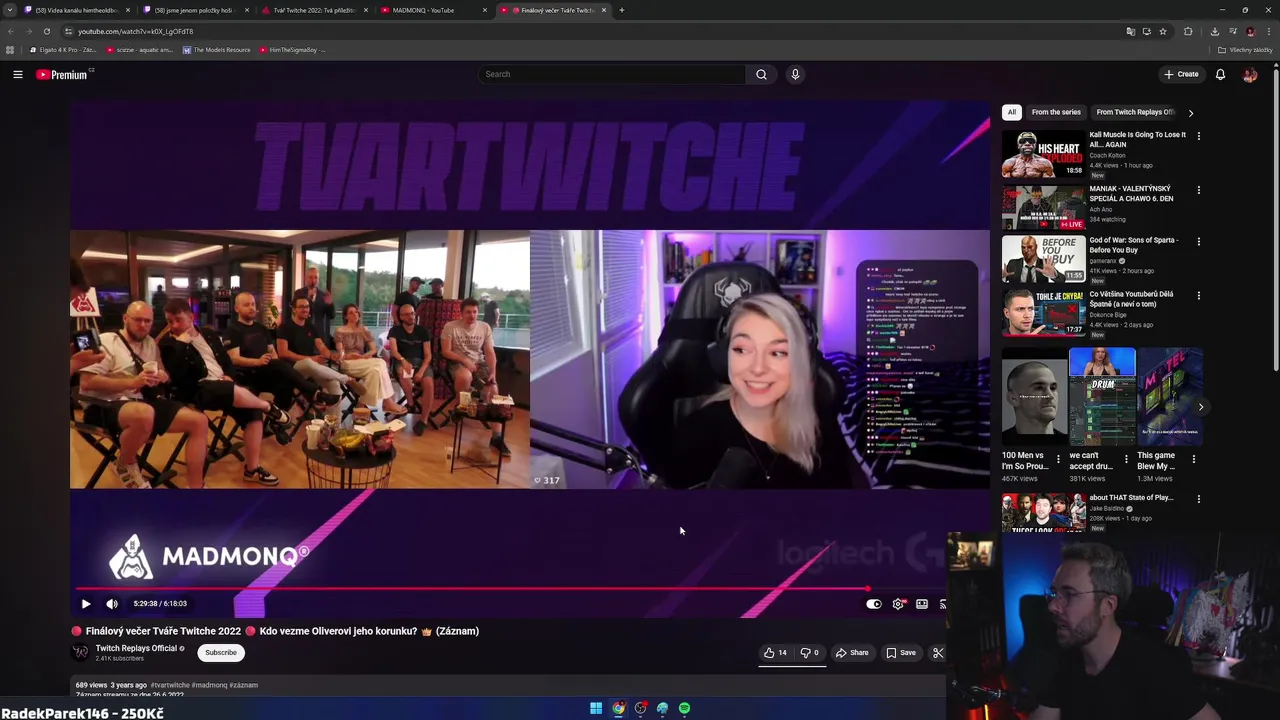The width and height of the screenshot is (1280, 720).
Task: Open Chrome from the taskbar
Action: (618, 708)
